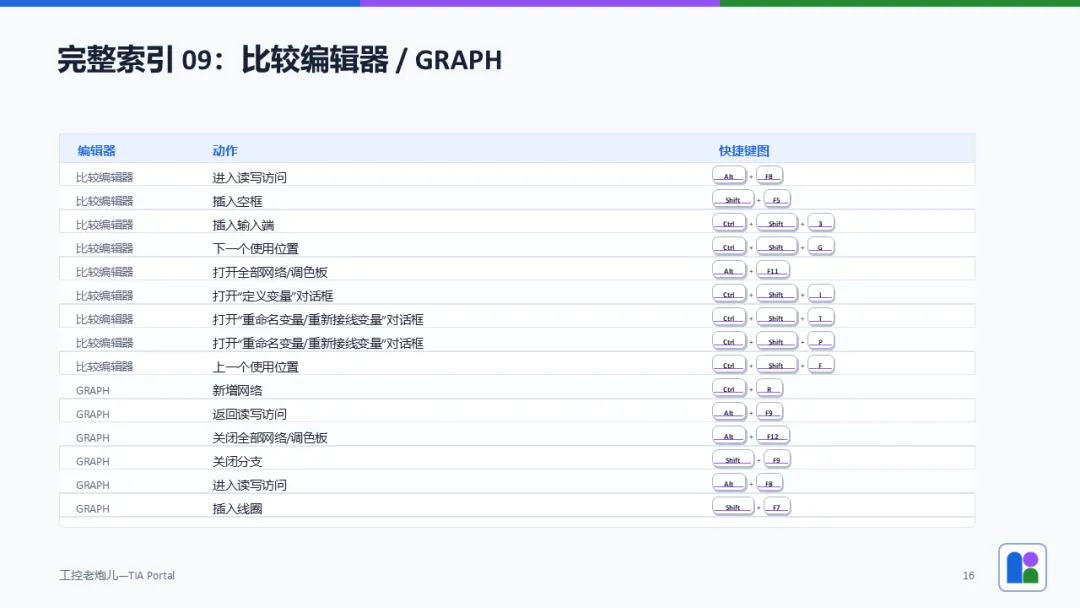Click the F9 keycap in 关闭分支 row
Screen dimensions: 1080x608
coord(776,459)
